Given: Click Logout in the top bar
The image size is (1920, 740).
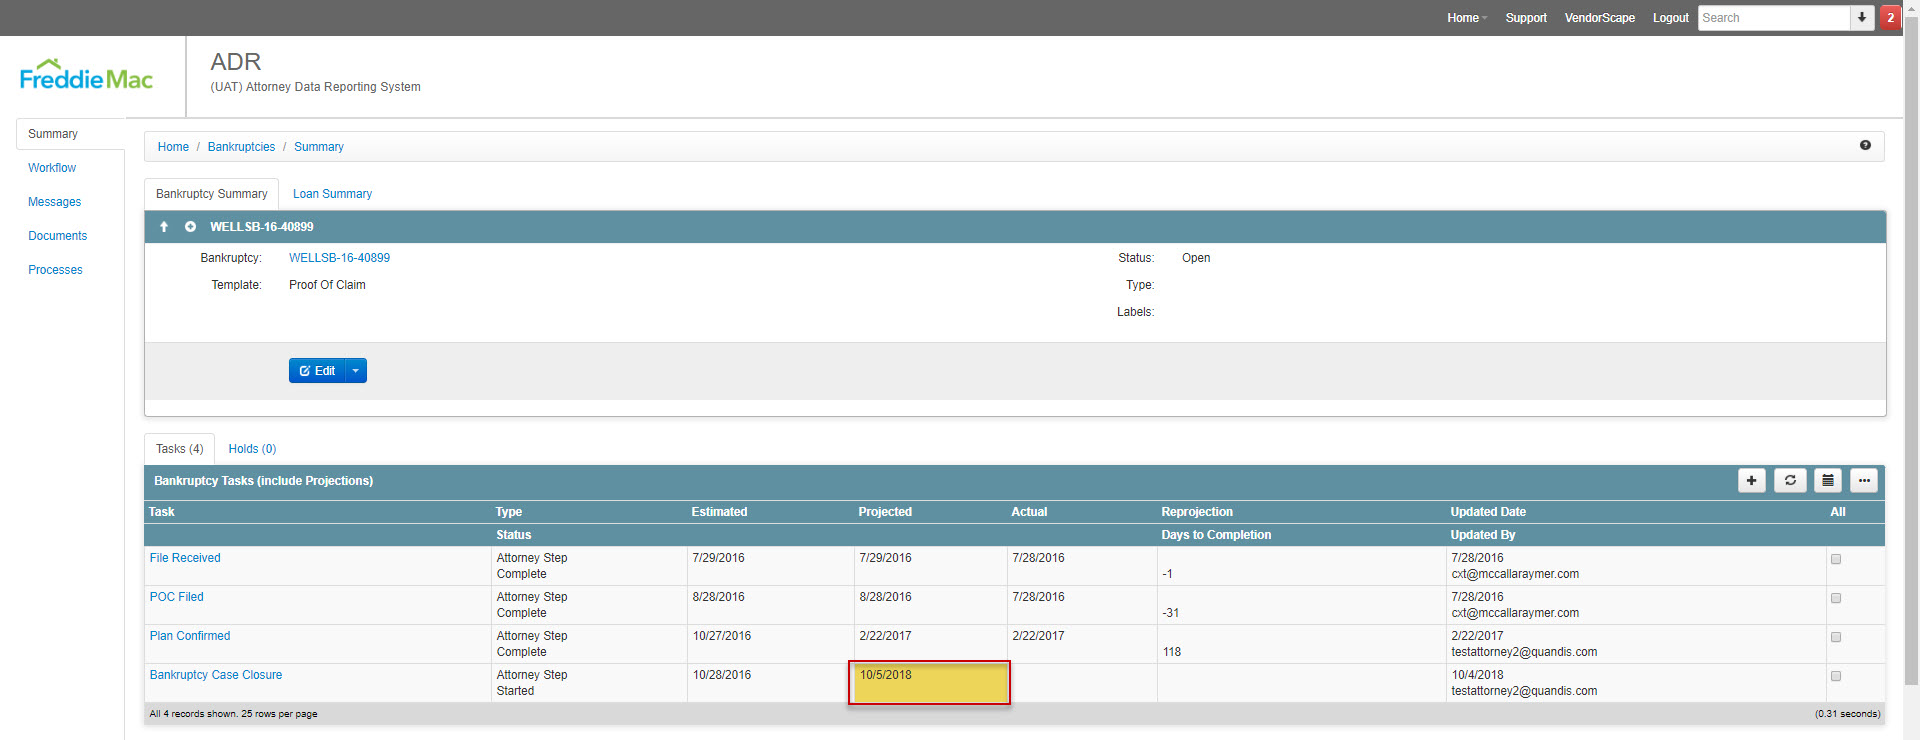Looking at the screenshot, I should click(1670, 18).
